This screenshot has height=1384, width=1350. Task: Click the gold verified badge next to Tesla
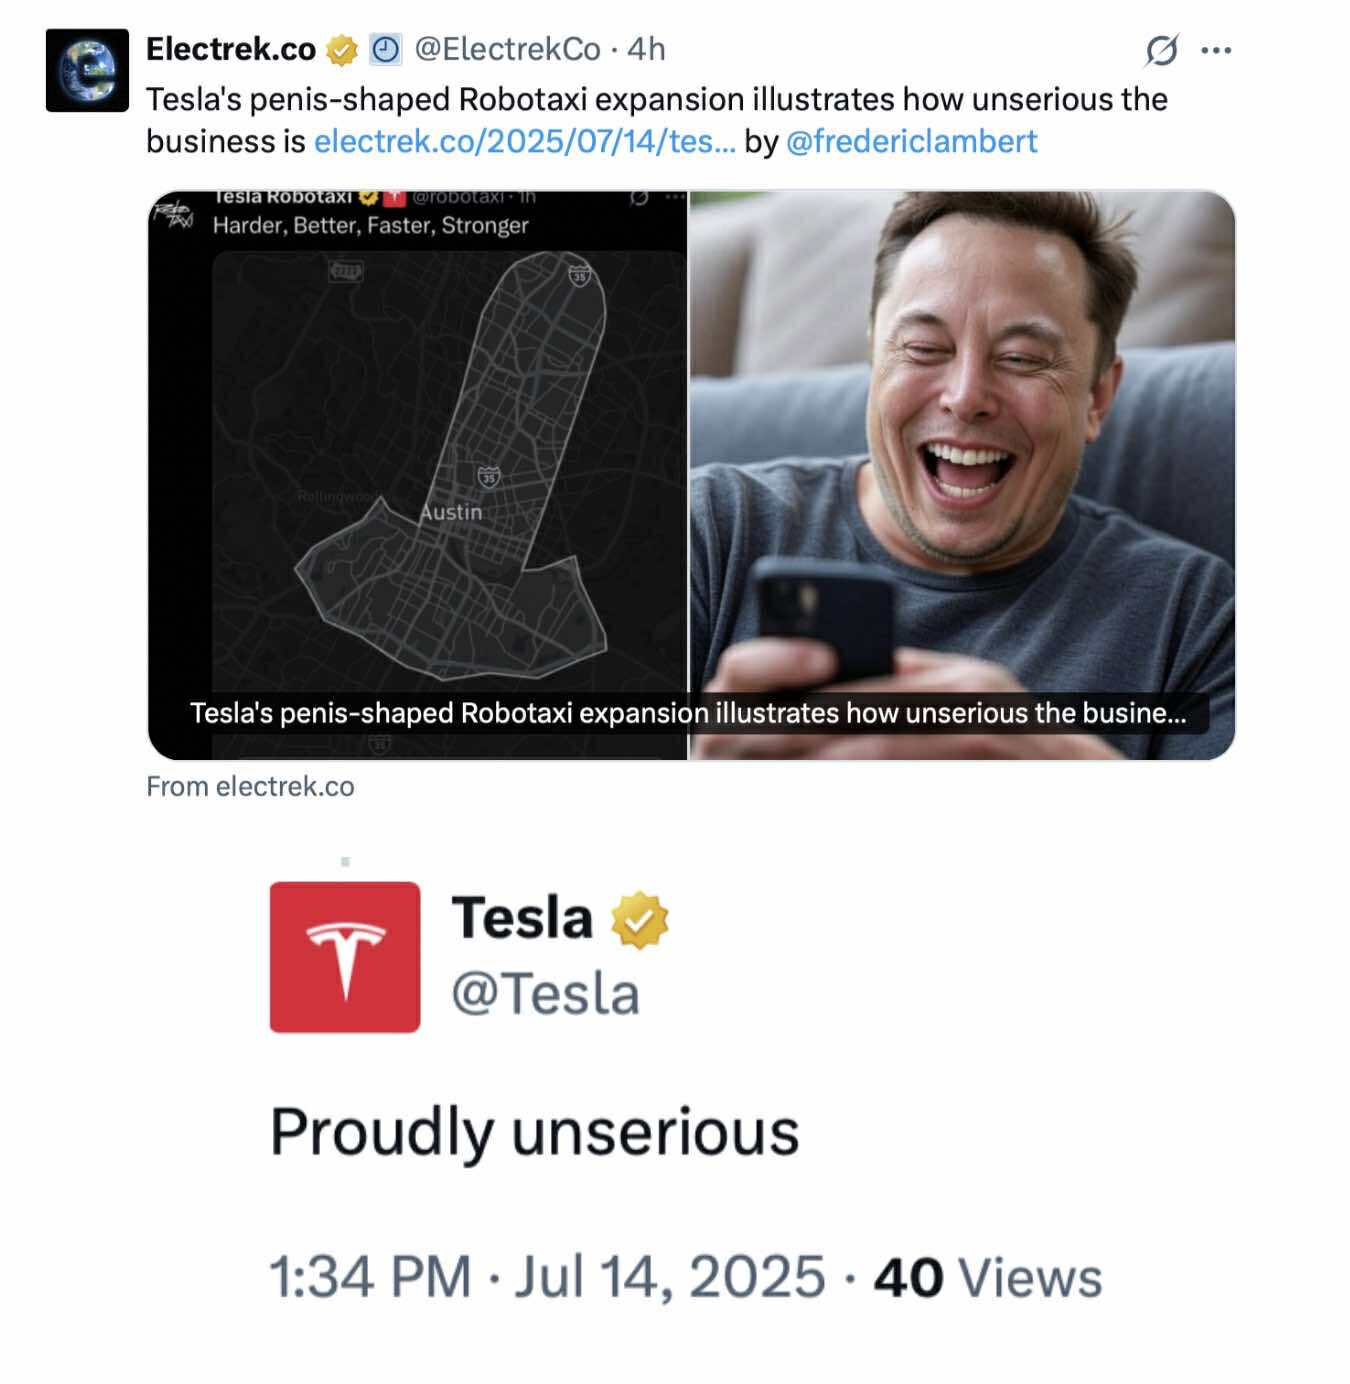coord(640,920)
